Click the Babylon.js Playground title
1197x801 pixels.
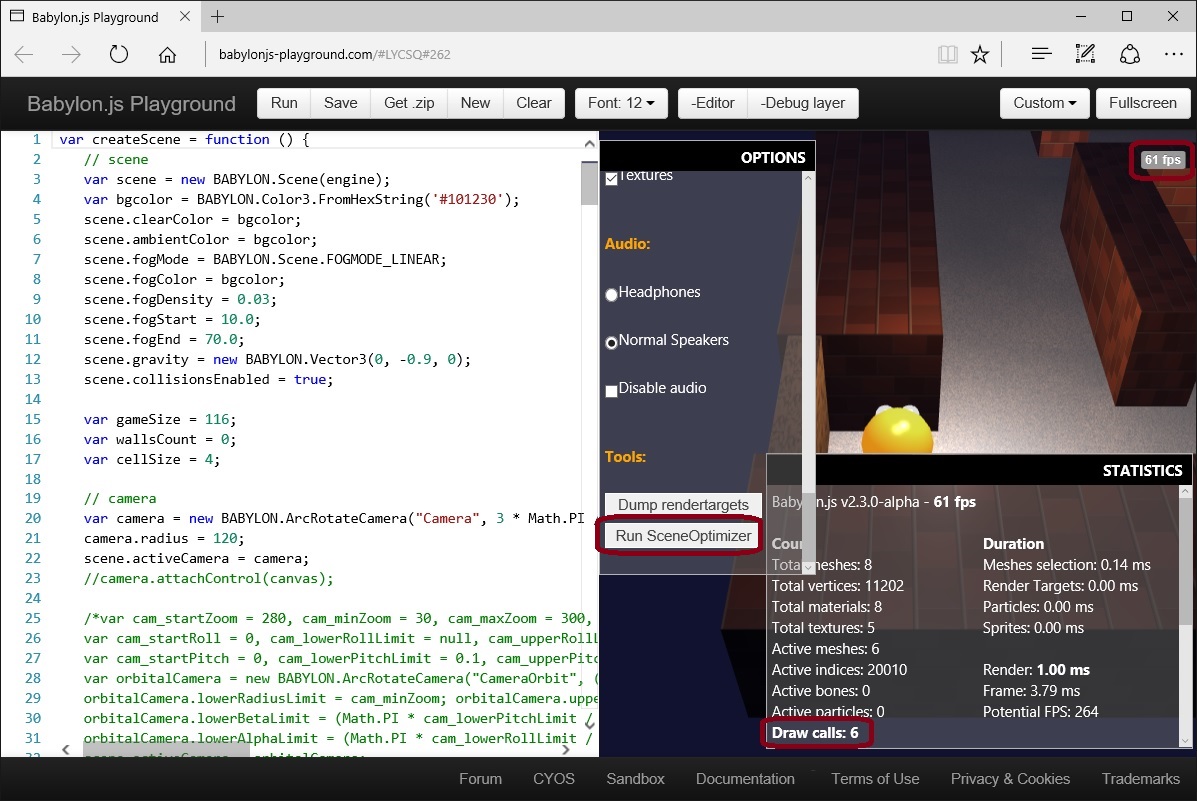tap(131, 104)
